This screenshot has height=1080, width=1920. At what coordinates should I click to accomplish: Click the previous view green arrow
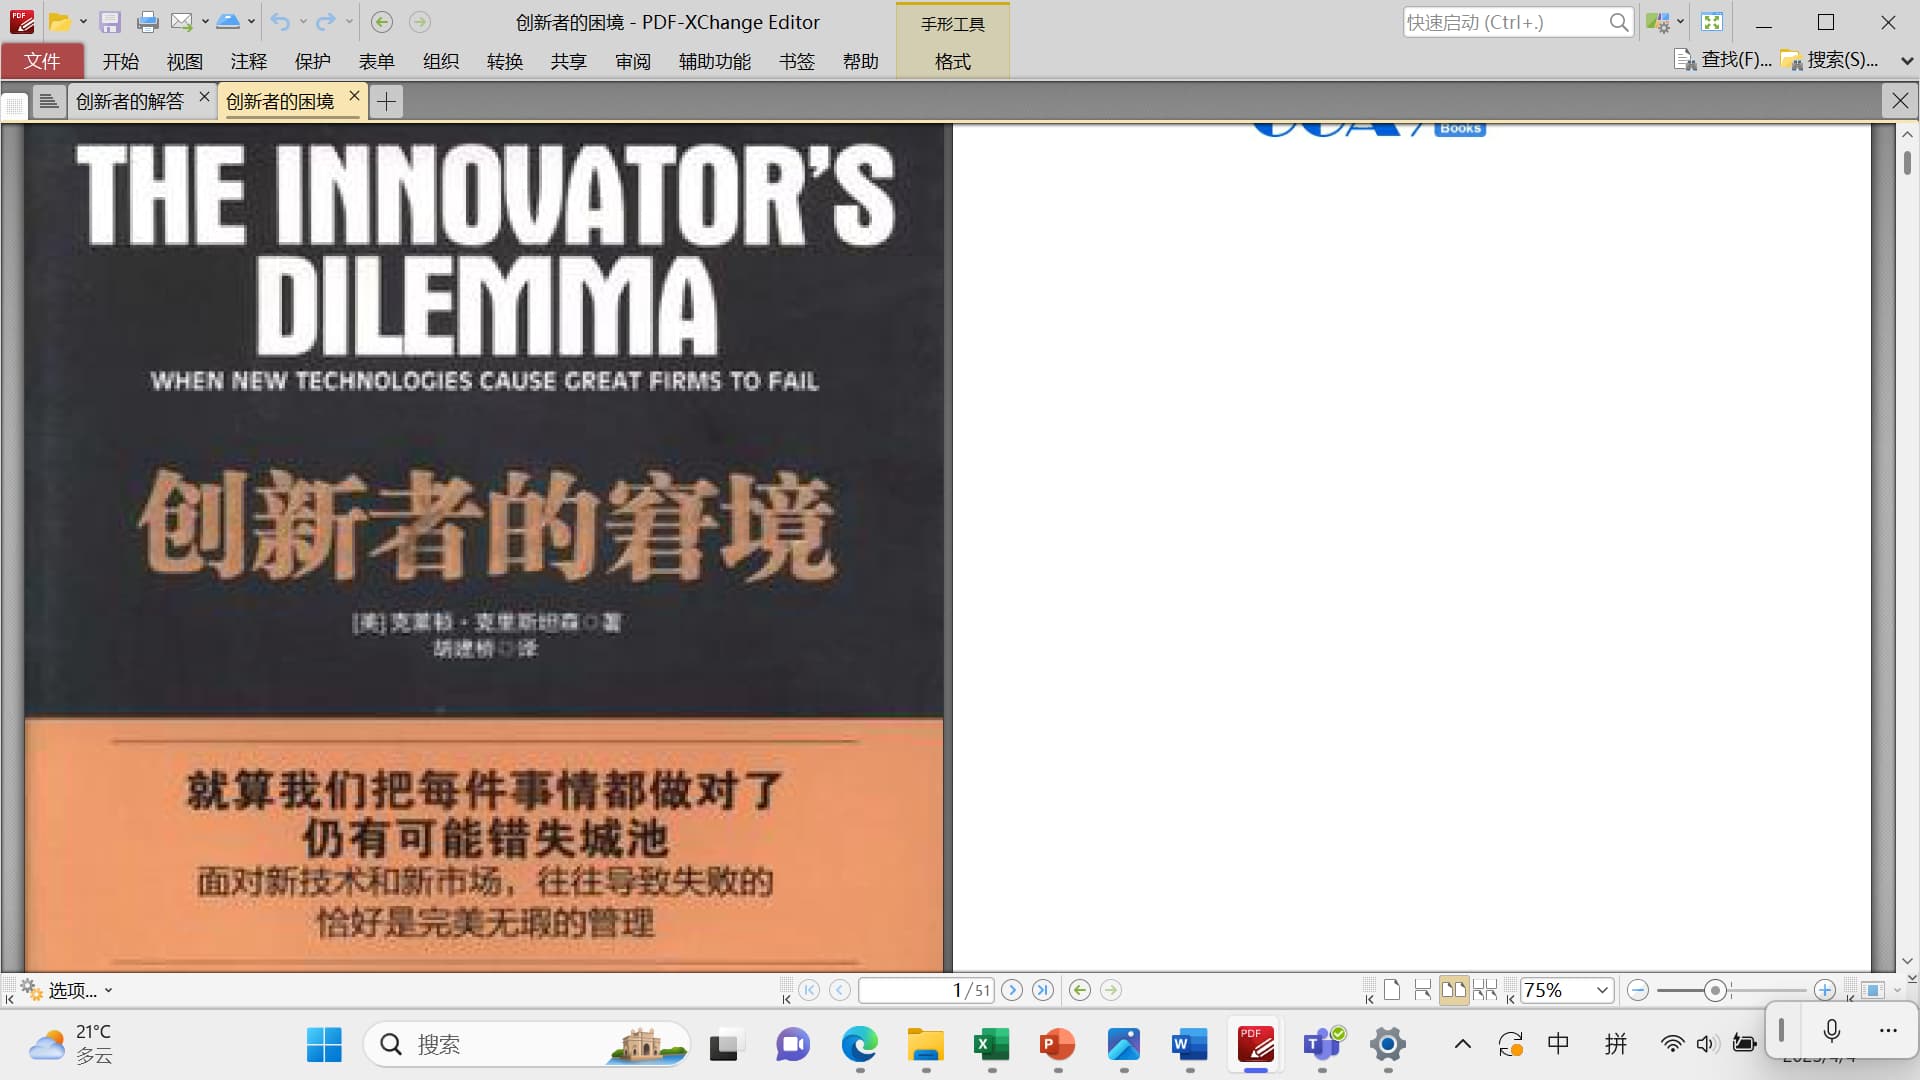pyautogui.click(x=1080, y=990)
